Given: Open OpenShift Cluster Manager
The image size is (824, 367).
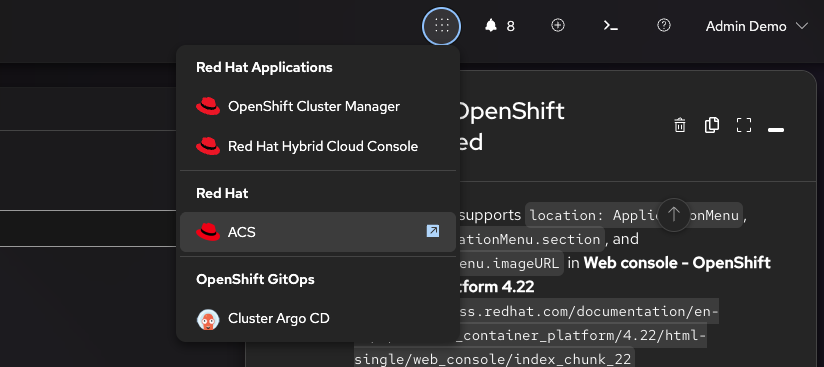Looking at the screenshot, I should pos(318,106).
